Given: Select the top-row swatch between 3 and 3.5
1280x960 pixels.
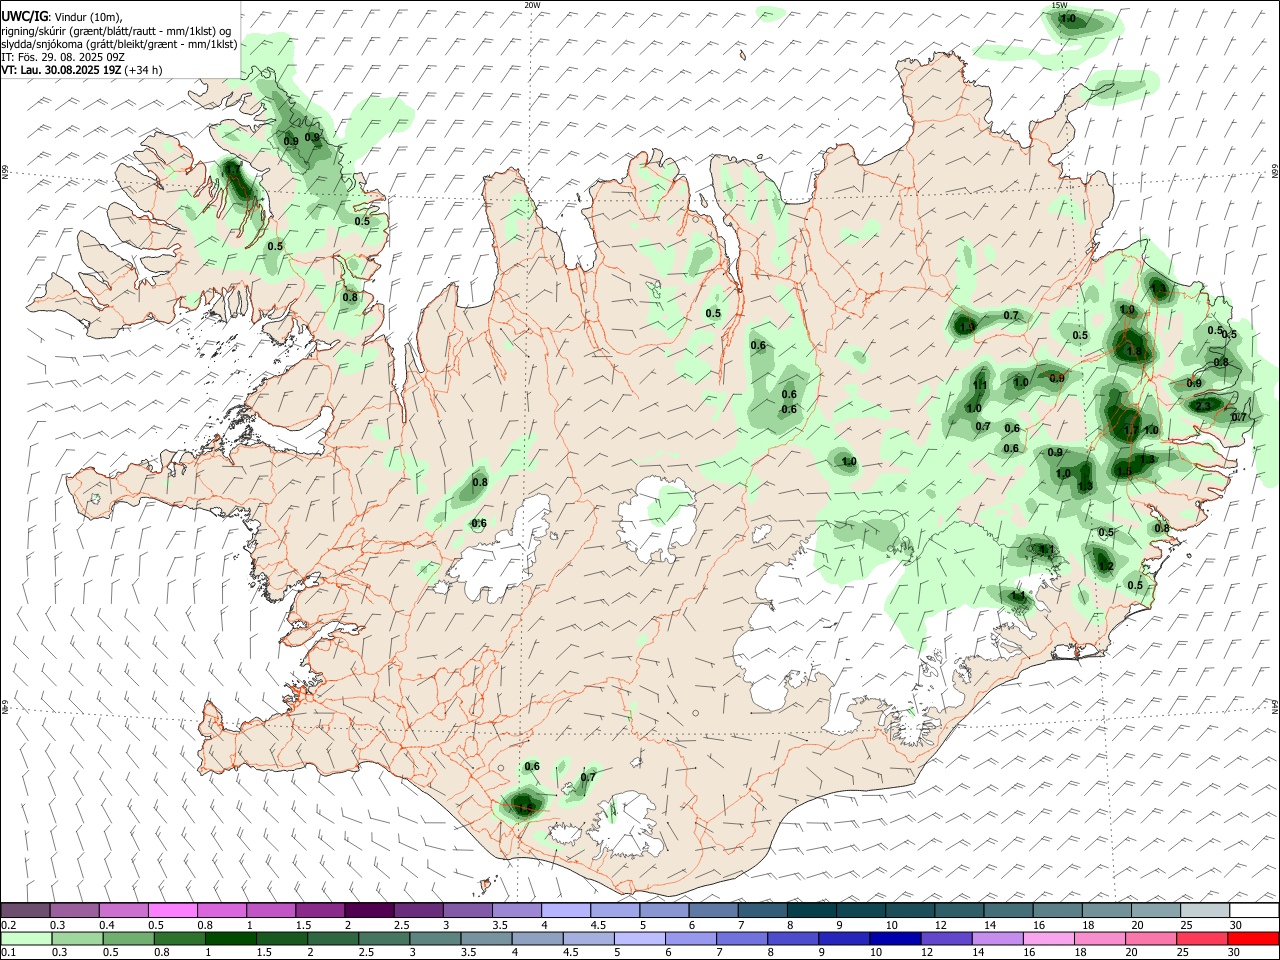Looking at the screenshot, I should pyautogui.click(x=468, y=910).
